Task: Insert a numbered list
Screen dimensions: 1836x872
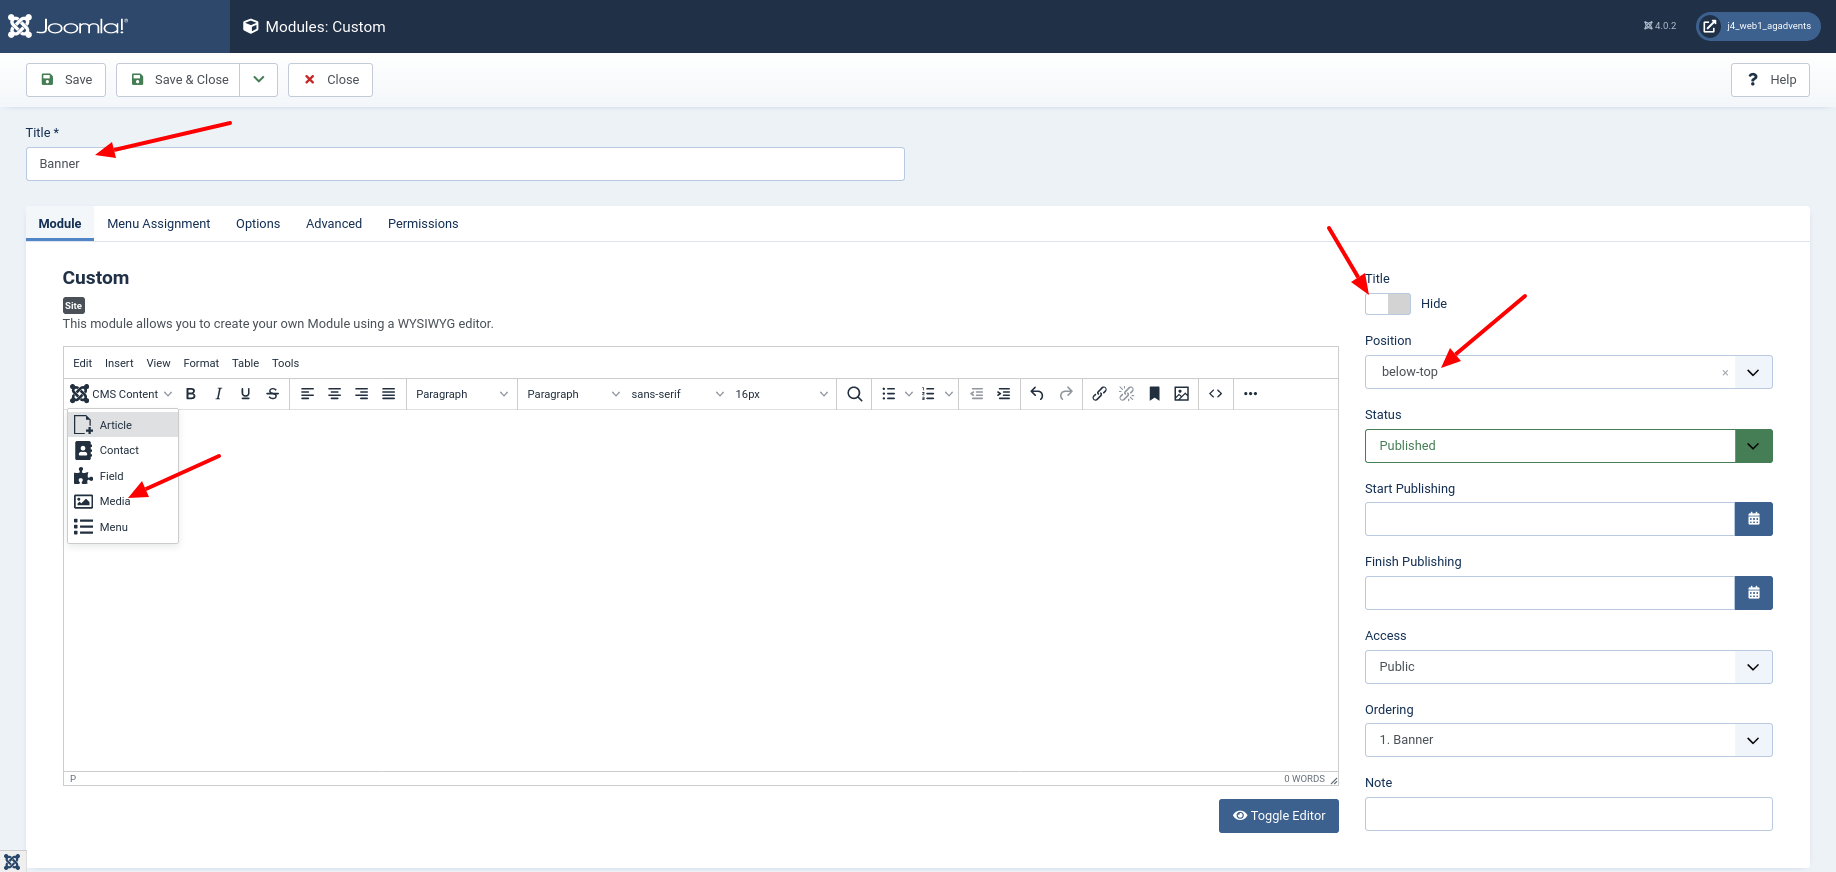Action: pyautogui.click(x=928, y=394)
